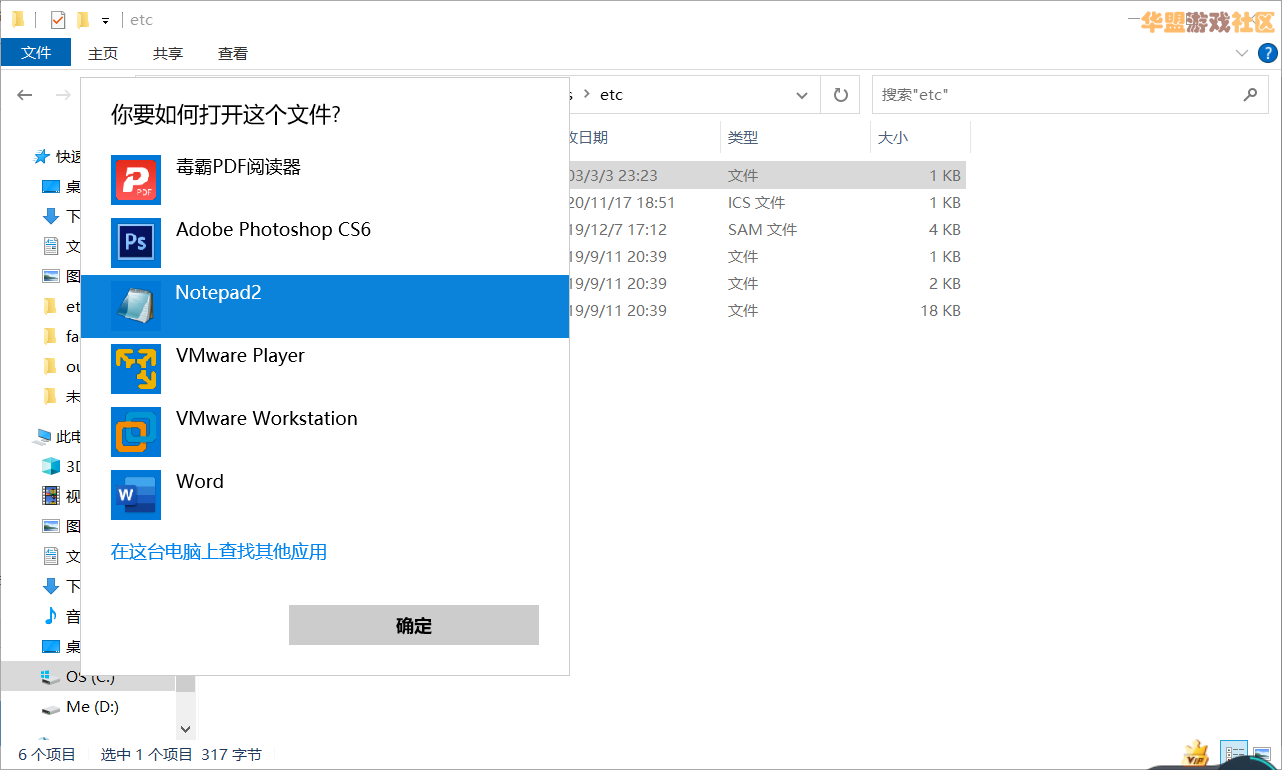The height and width of the screenshot is (770, 1282).
Task: Click the forward navigation arrow
Action: (63, 95)
